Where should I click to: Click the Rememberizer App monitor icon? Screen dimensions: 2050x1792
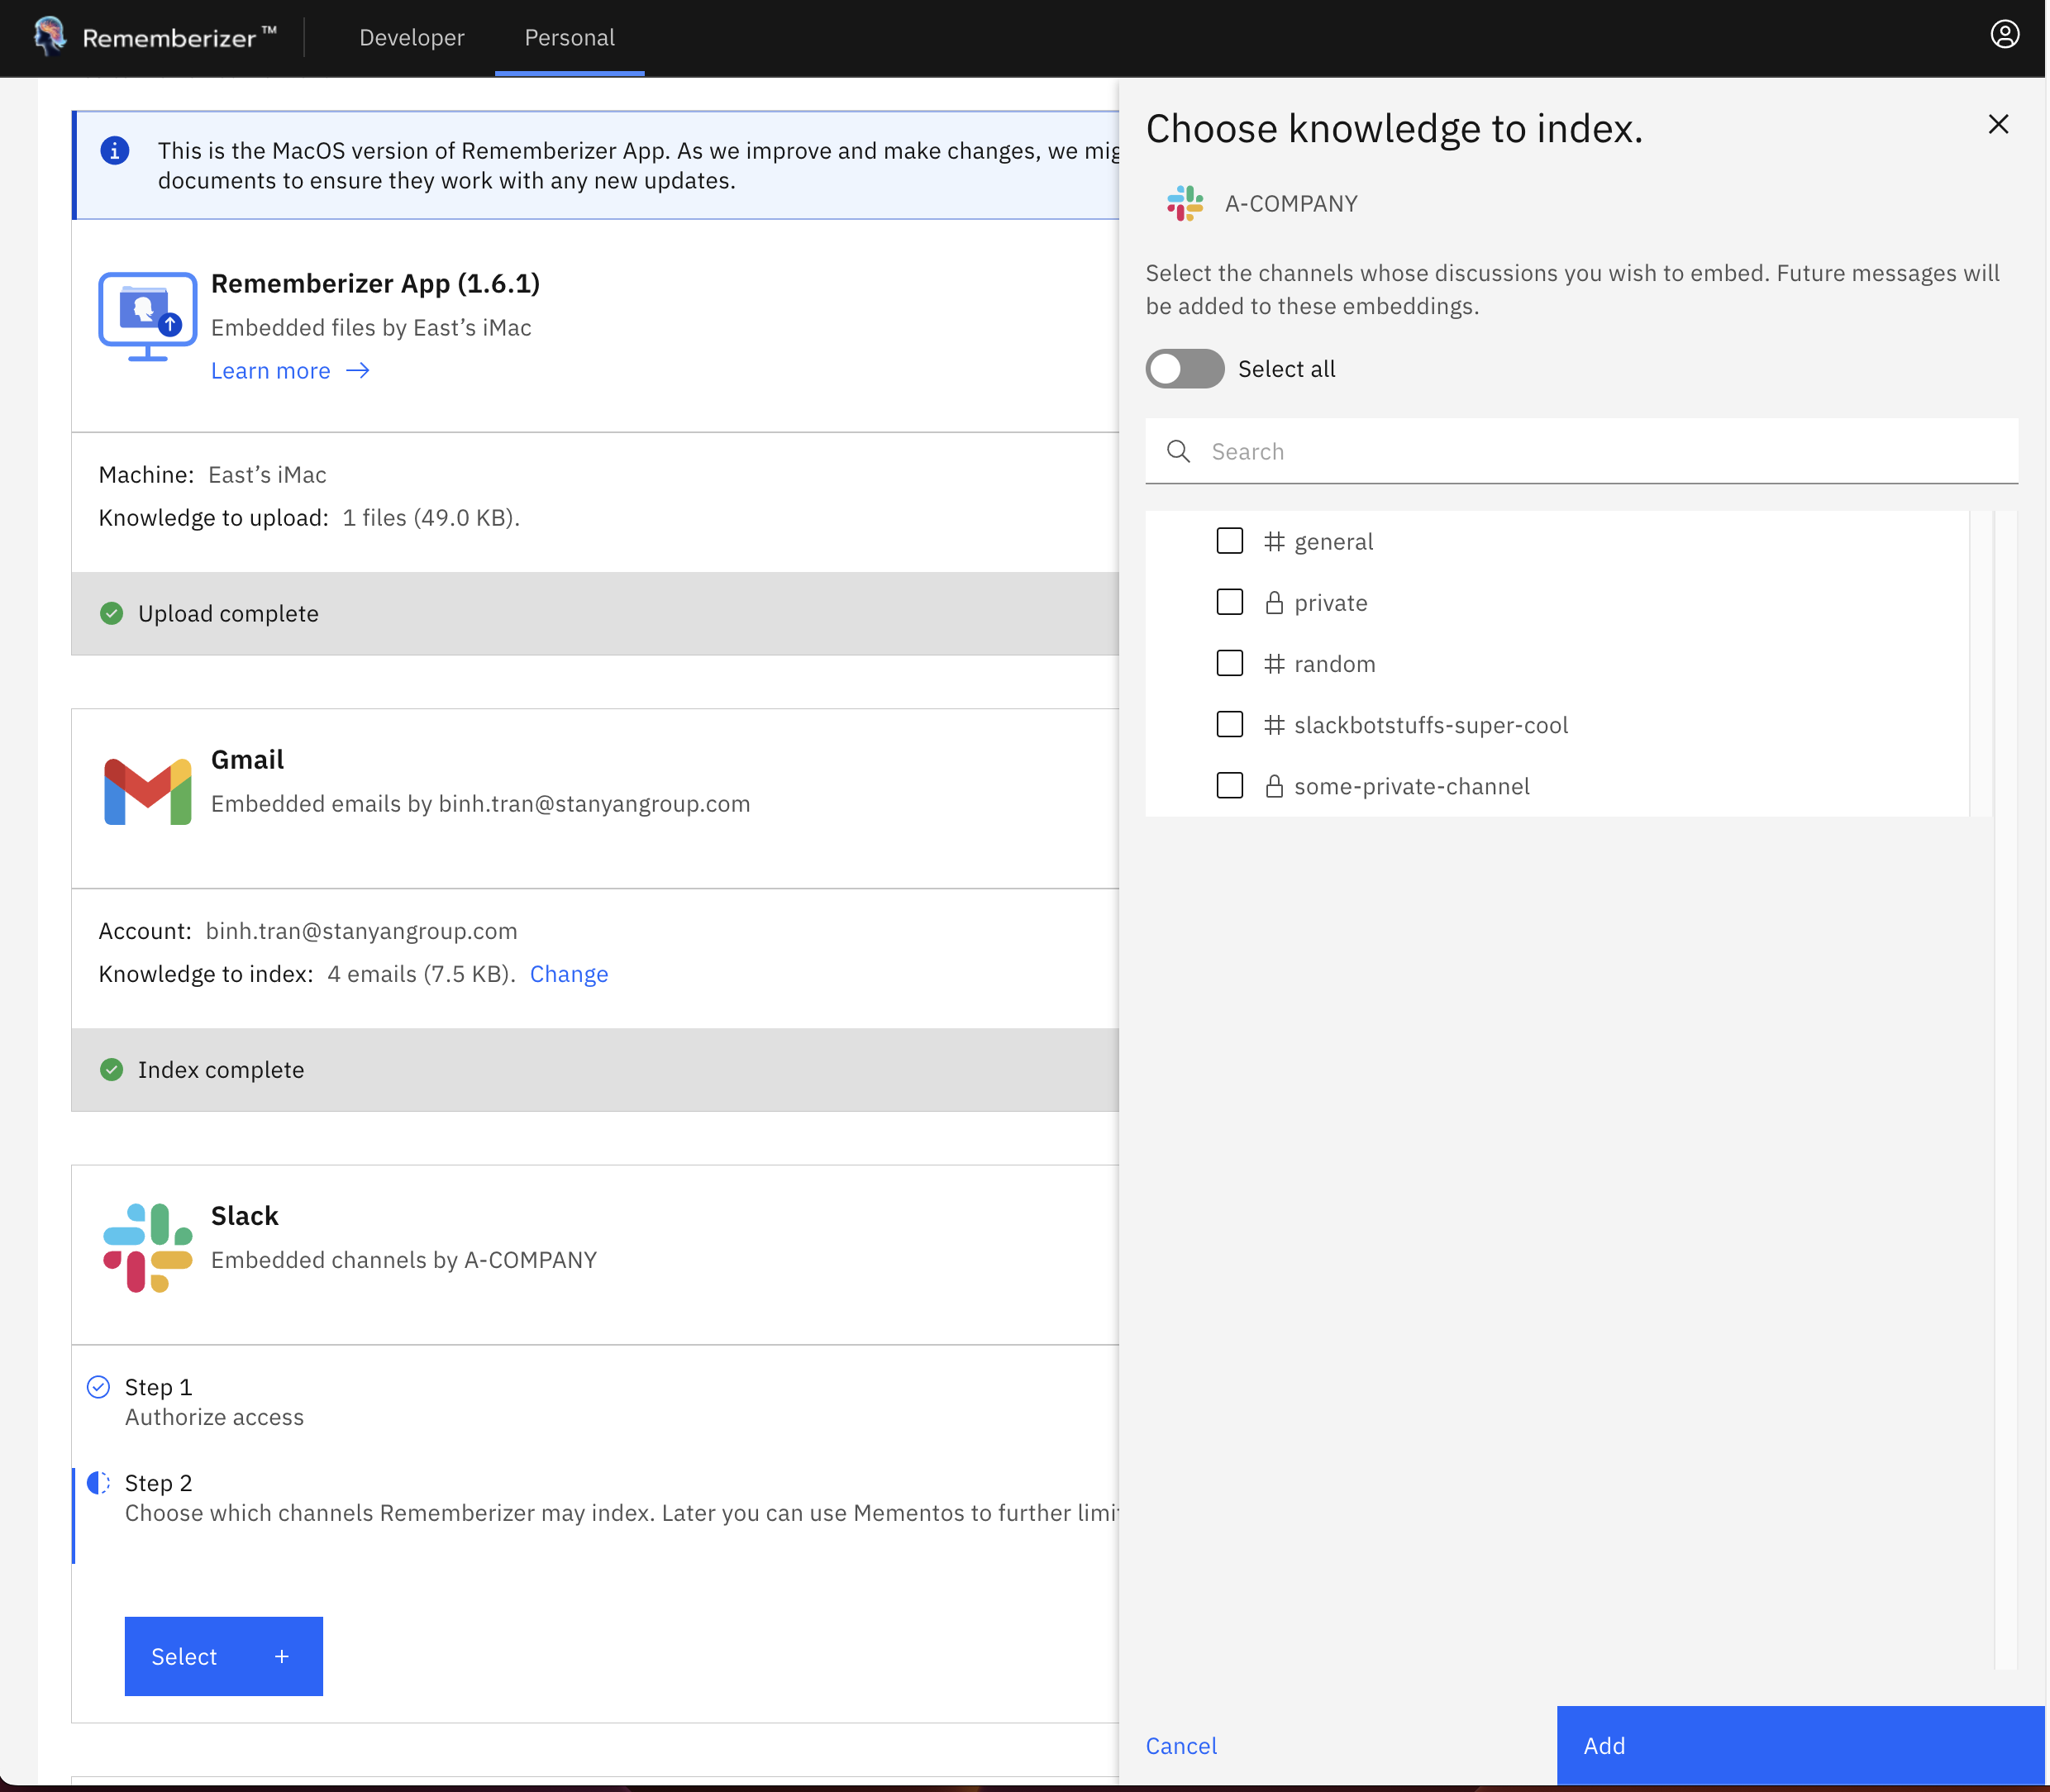coord(148,316)
